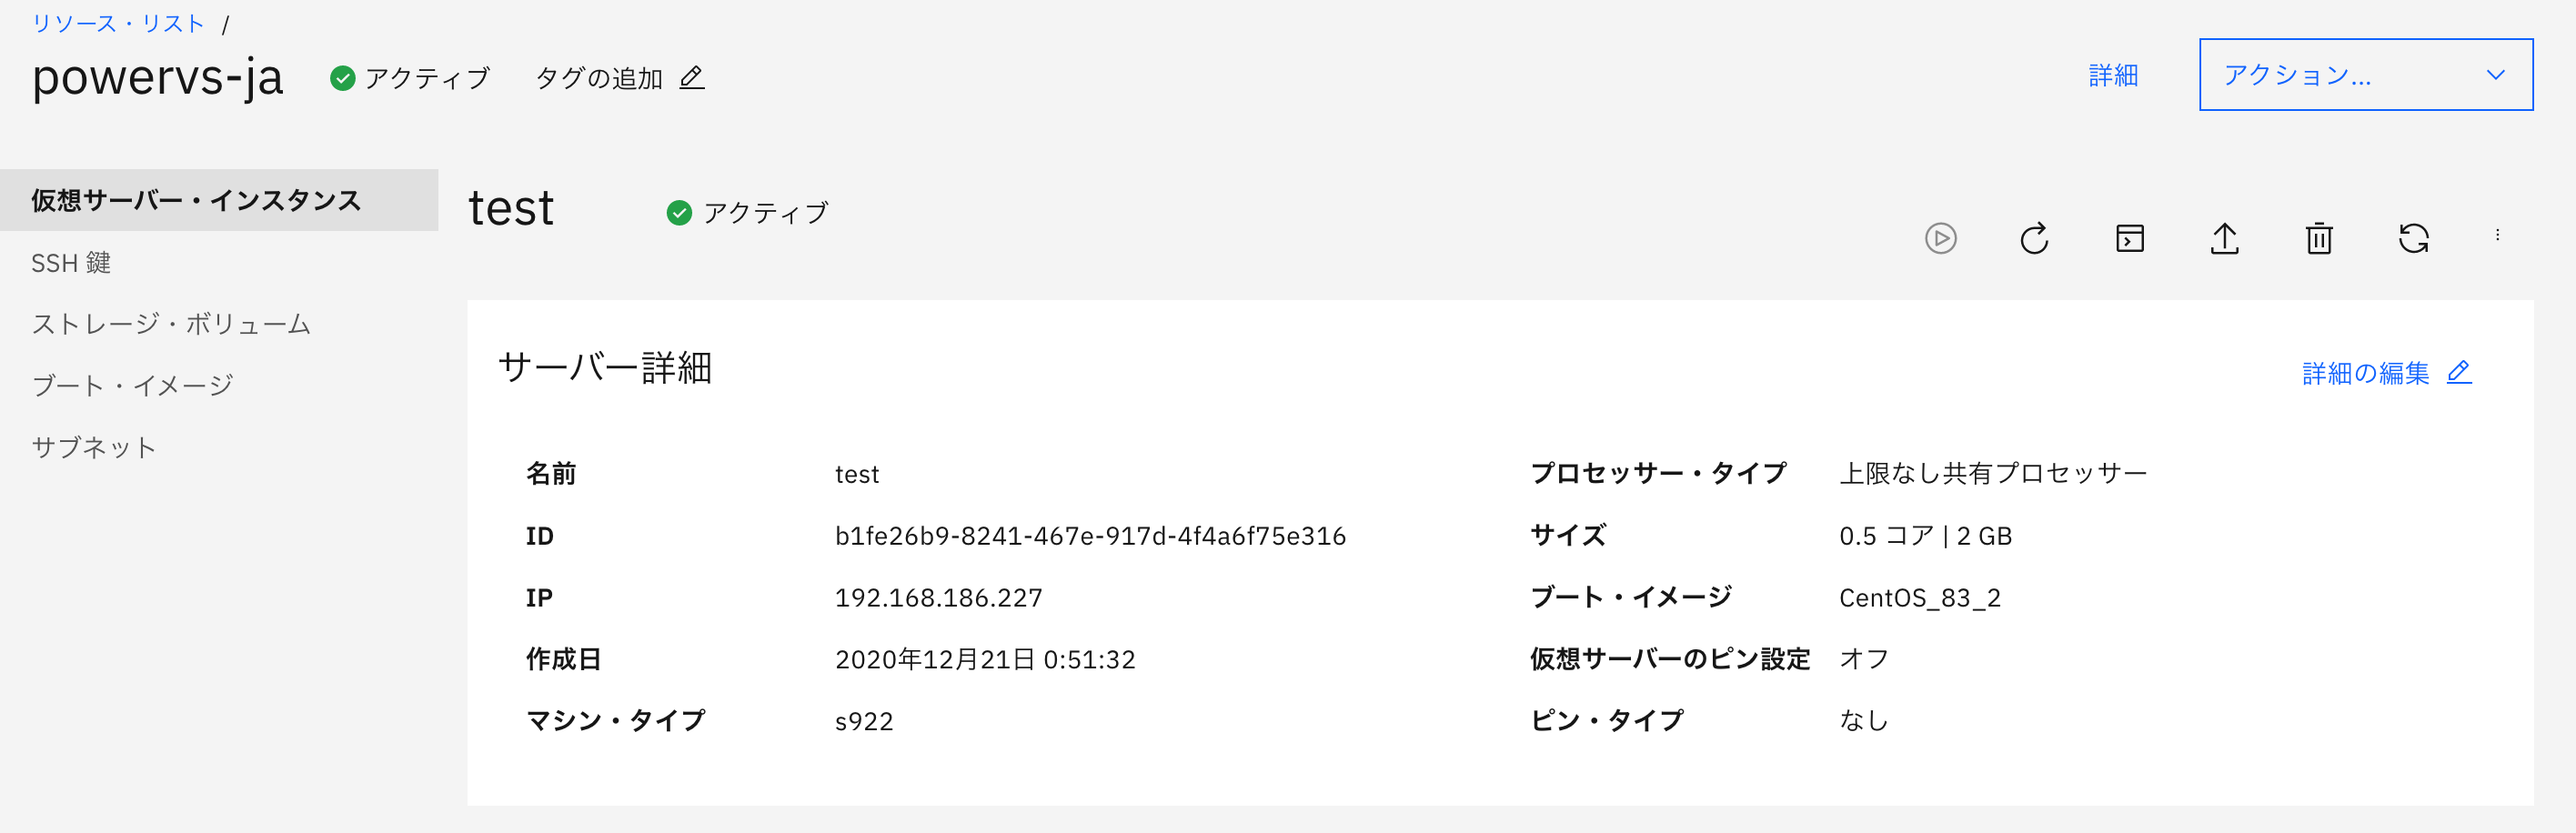
Task: Refresh instance state with the sync icon
Action: click(x=2413, y=238)
